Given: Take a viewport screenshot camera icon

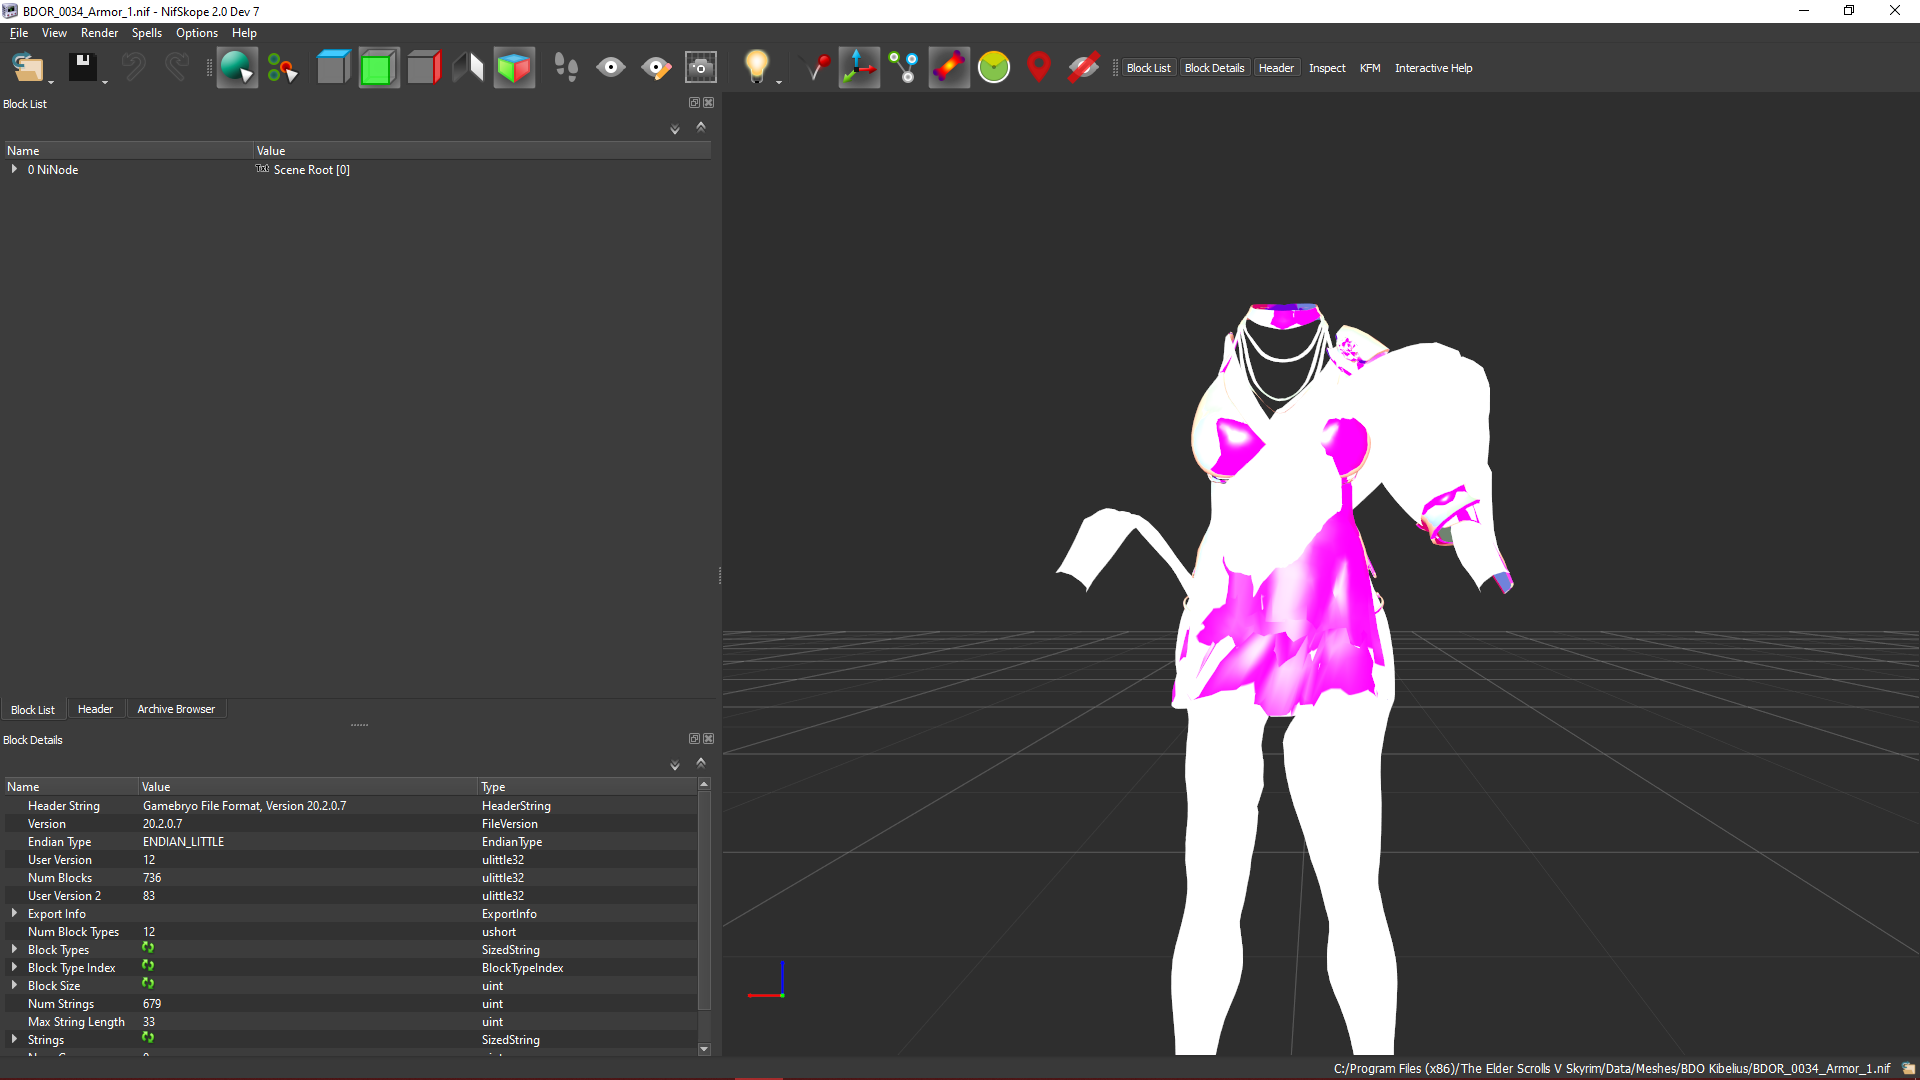Looking at the screenshot, I should click(x=701, y=68).
